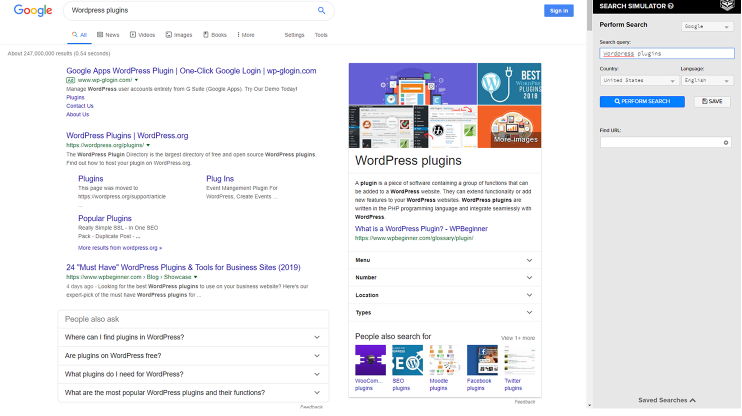Click the Sign in button
742x416 pixels.
click(558, 11)
